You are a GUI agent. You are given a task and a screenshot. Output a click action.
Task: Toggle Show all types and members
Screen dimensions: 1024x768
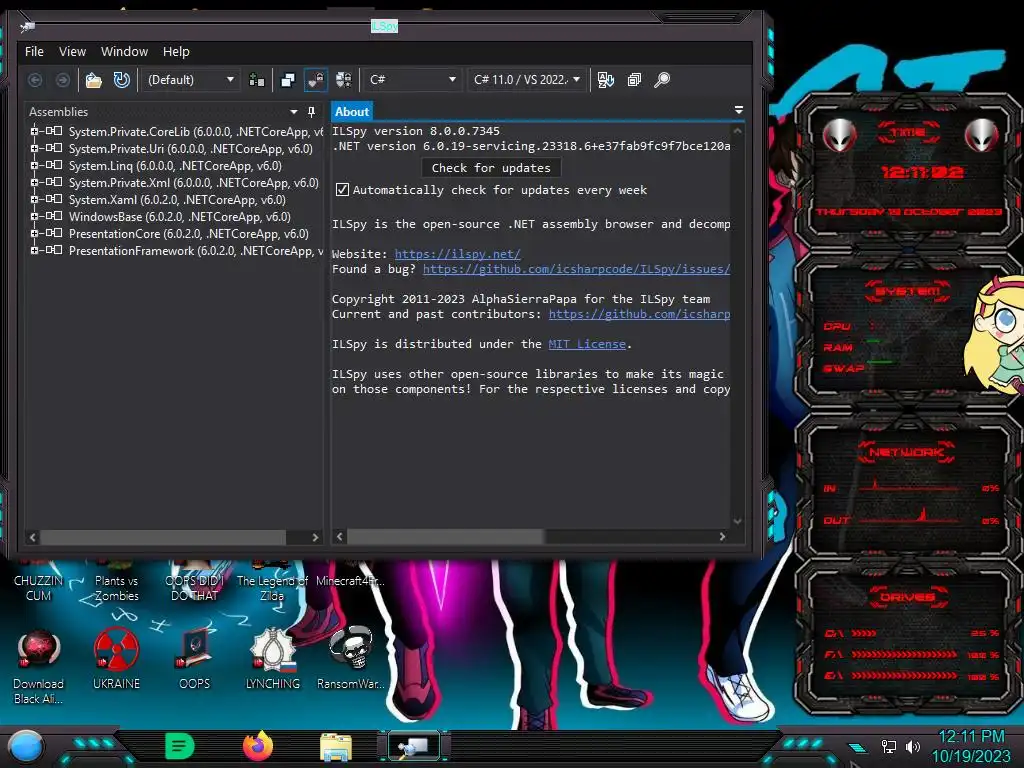click(x=344, y=80)
